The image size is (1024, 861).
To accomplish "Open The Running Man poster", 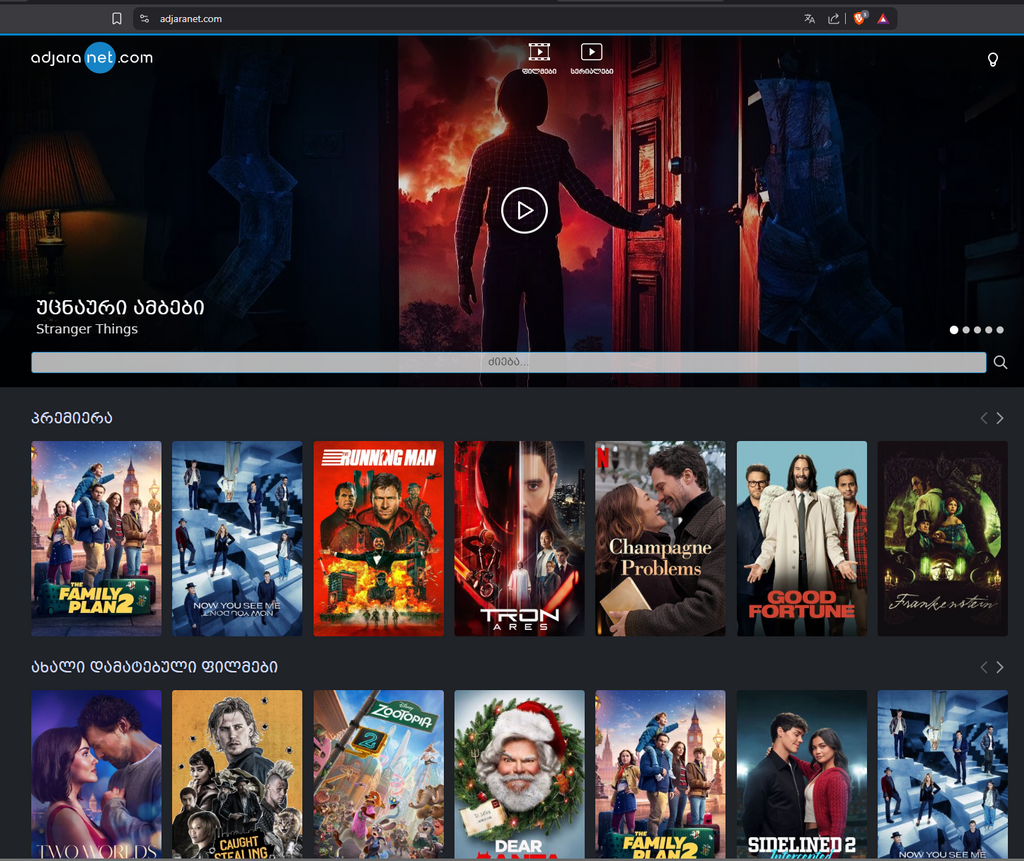I will click(x=378, y=538).
